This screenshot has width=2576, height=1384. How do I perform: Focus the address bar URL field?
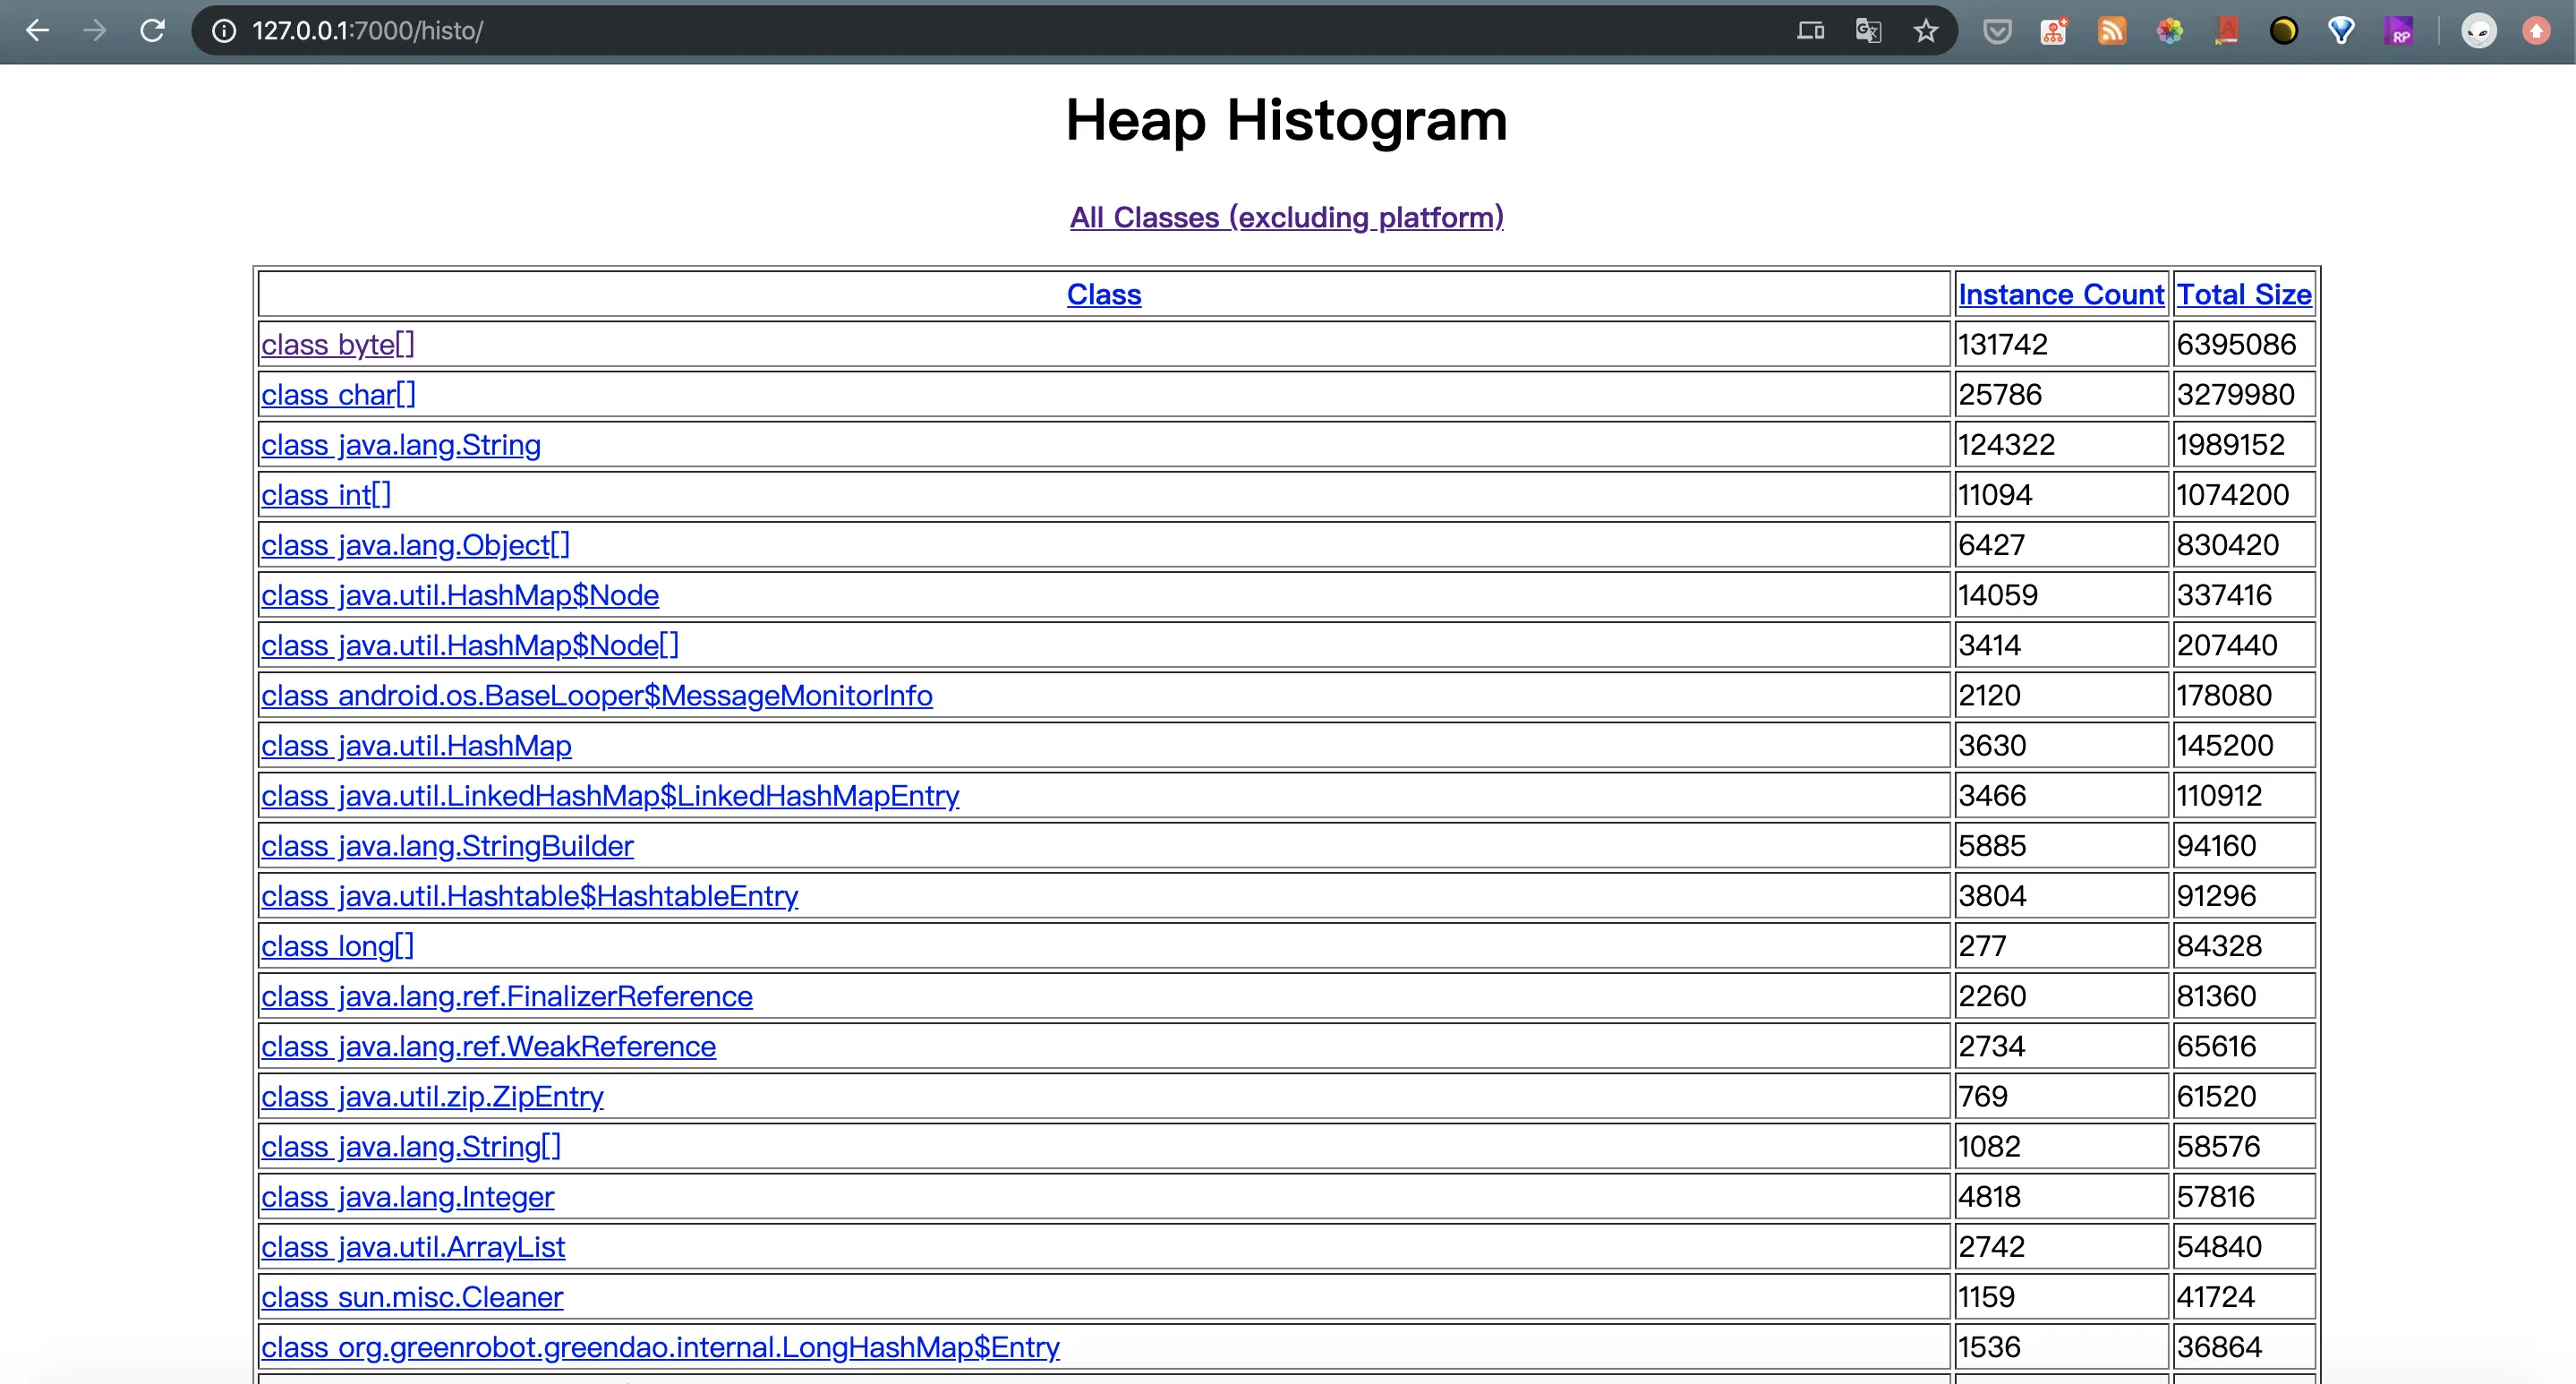pyautogui.click(x=900, y=31)
